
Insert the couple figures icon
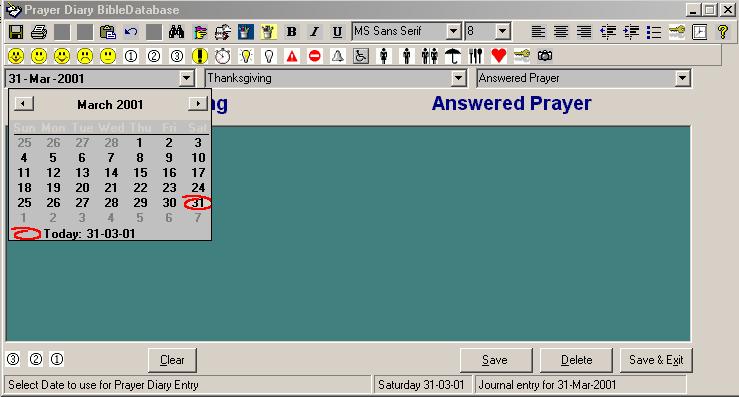click(429, 56)
